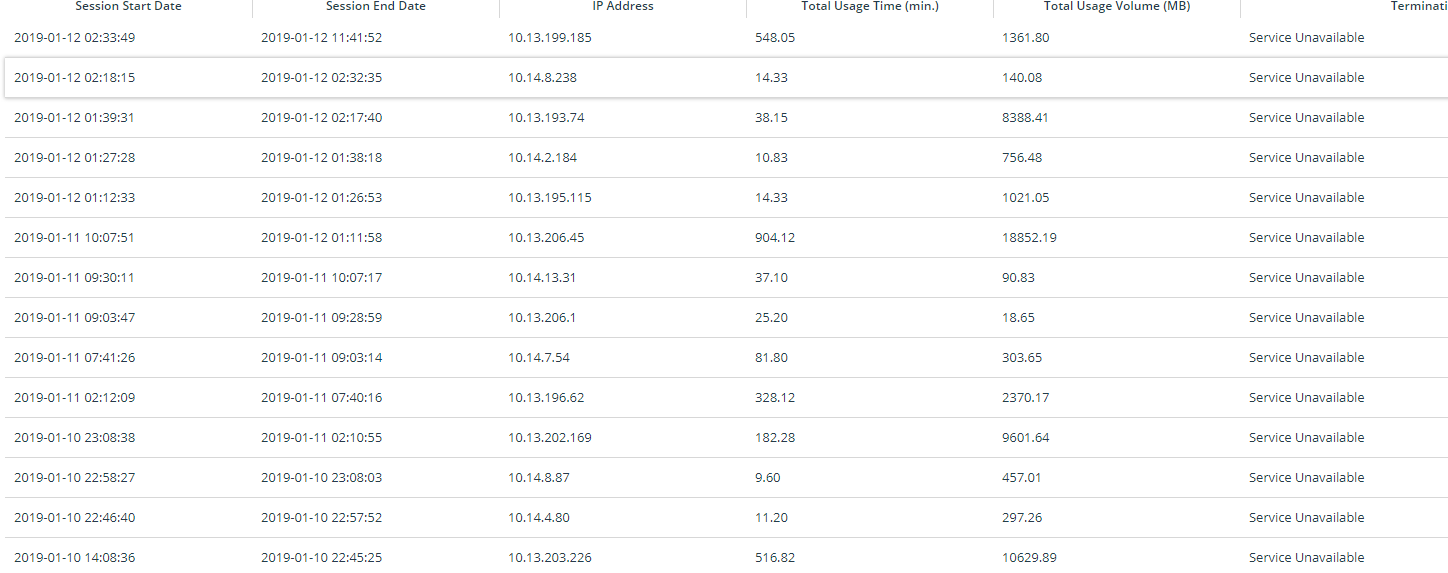
Task: Select the row starting 2019-01-12 02:18:15
Action: coord(726,77)
